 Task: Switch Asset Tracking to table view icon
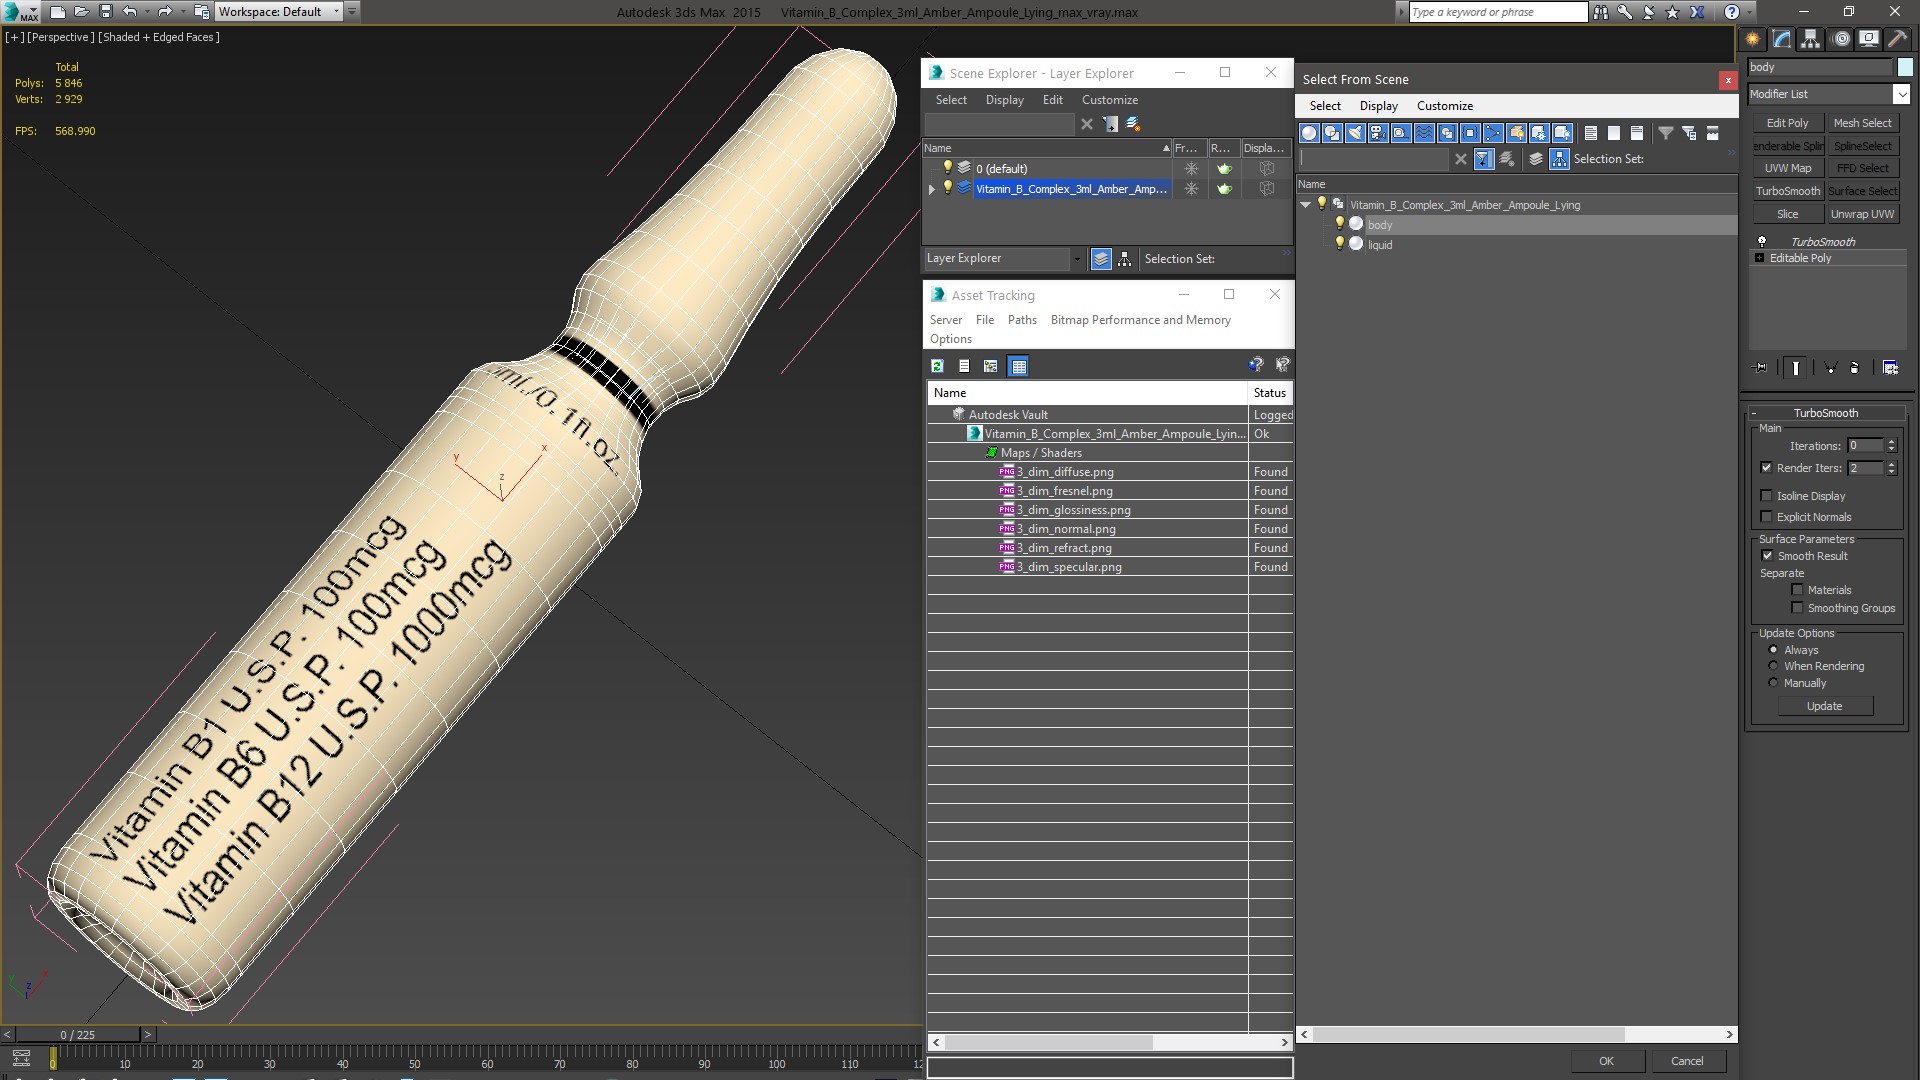point(1018,366)
